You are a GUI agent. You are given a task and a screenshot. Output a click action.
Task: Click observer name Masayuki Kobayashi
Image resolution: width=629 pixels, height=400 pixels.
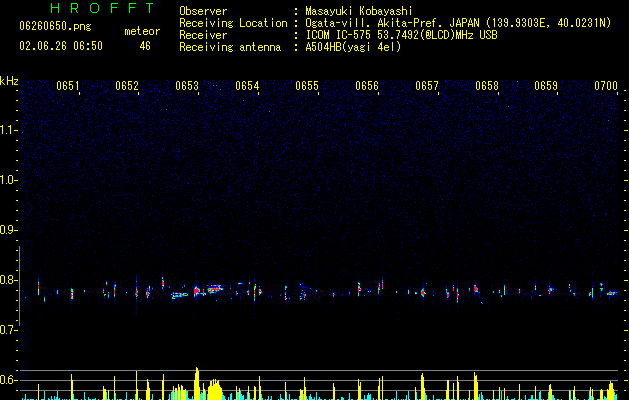pyautogui.click(x=359, y=11)
